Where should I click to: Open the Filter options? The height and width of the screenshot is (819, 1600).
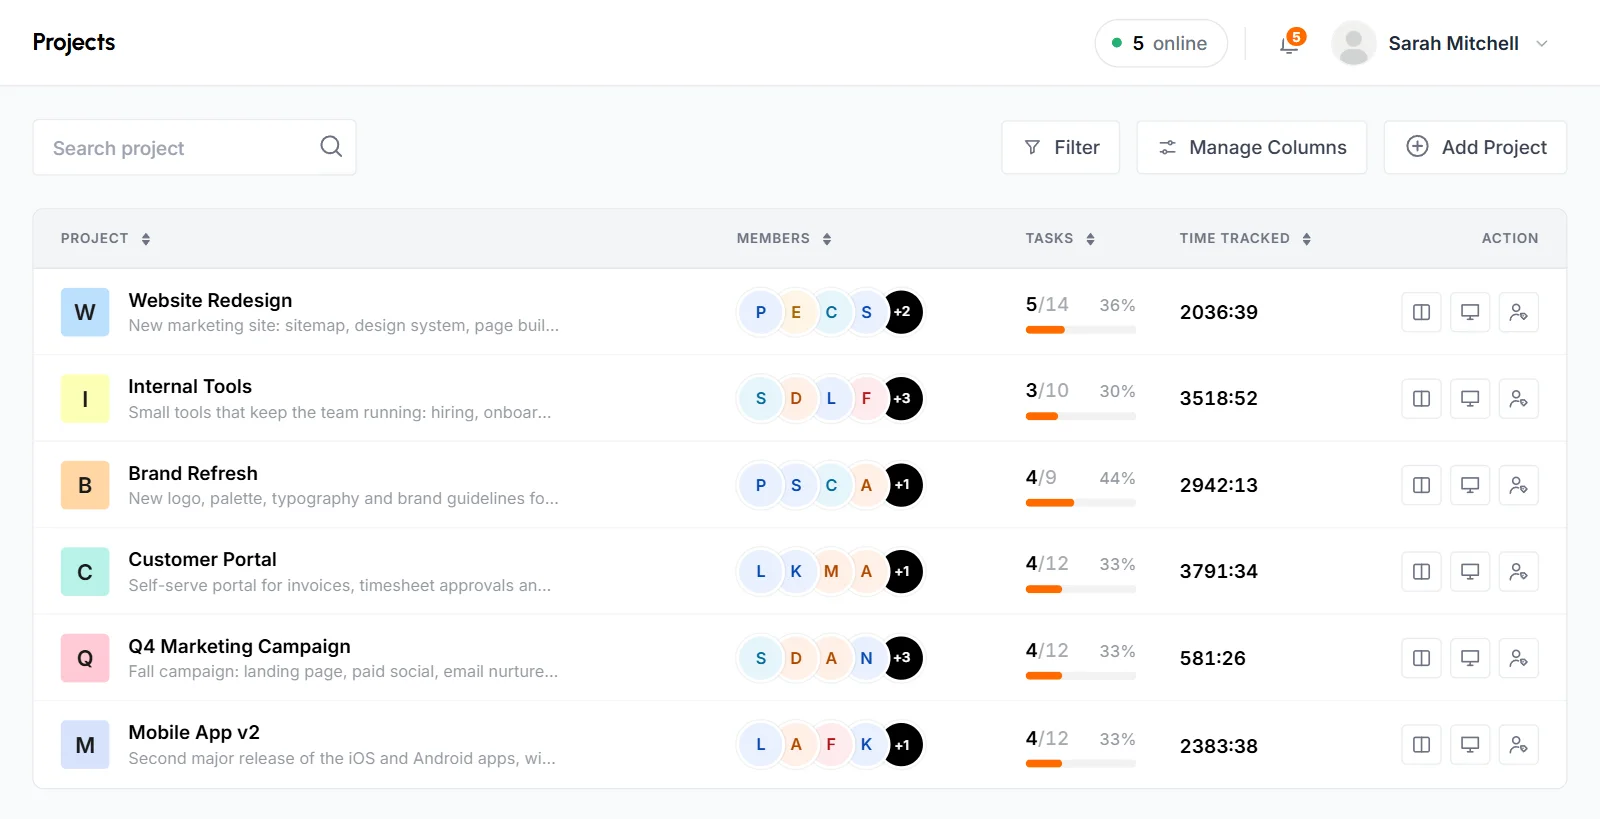point(1061,147)
